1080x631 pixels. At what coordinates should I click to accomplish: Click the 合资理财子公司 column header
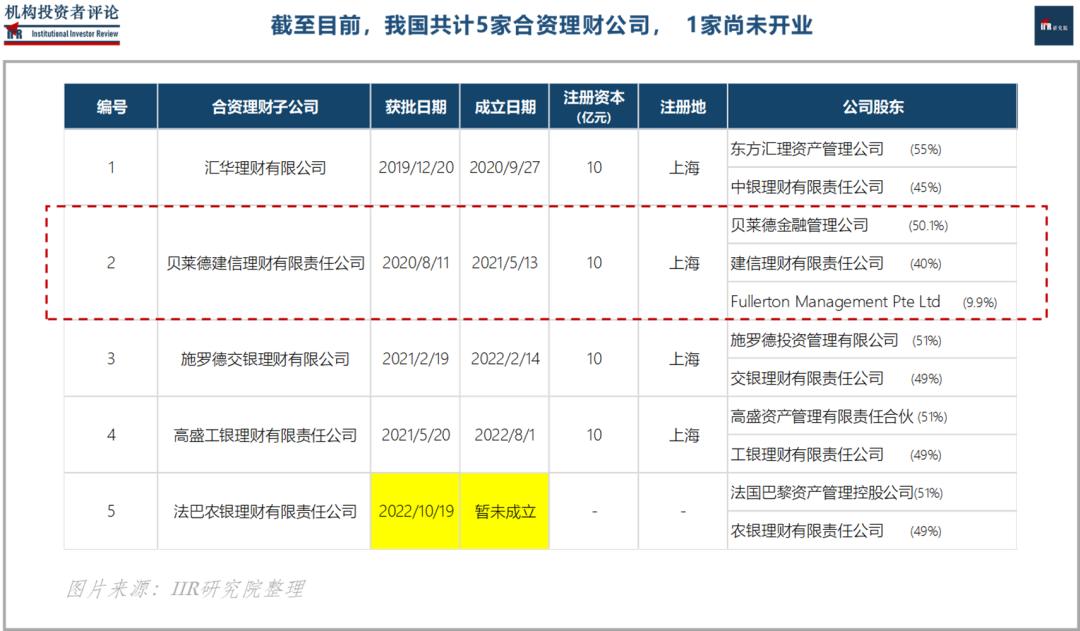264,106
